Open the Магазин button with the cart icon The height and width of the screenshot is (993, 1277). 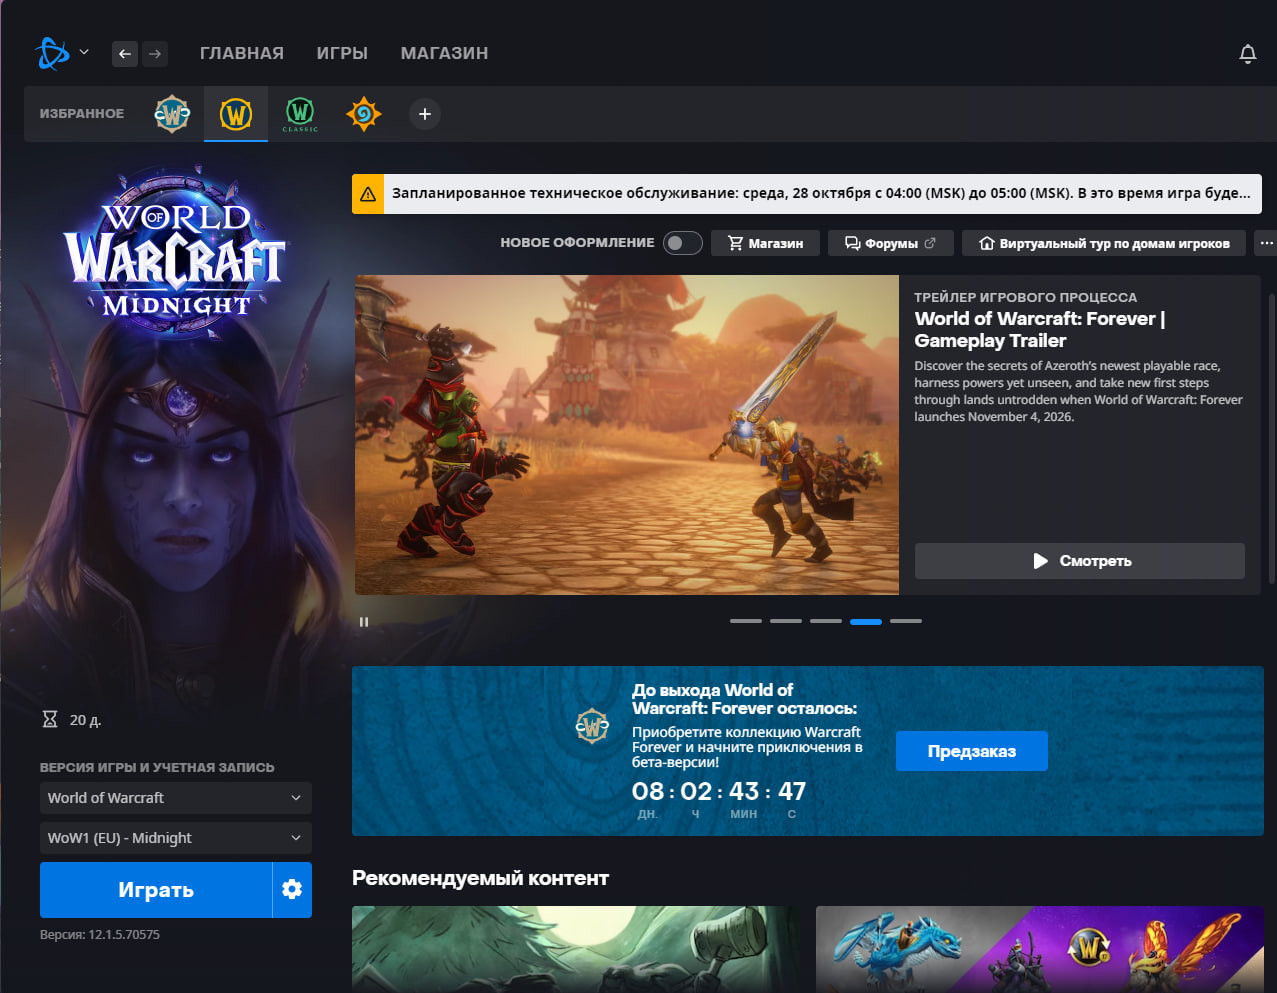coord(765,243)
